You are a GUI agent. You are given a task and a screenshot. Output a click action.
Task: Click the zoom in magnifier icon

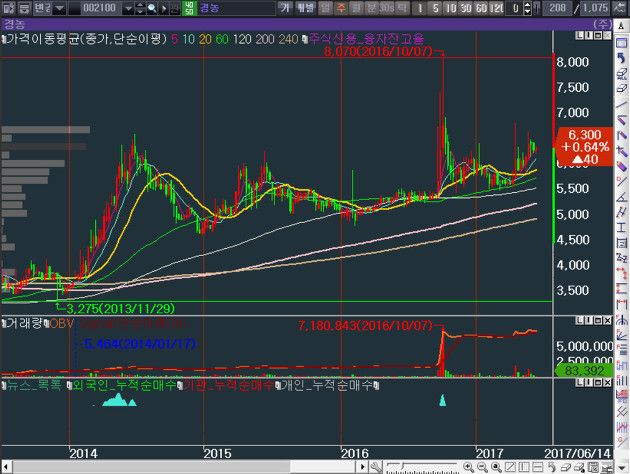(468, 467)
